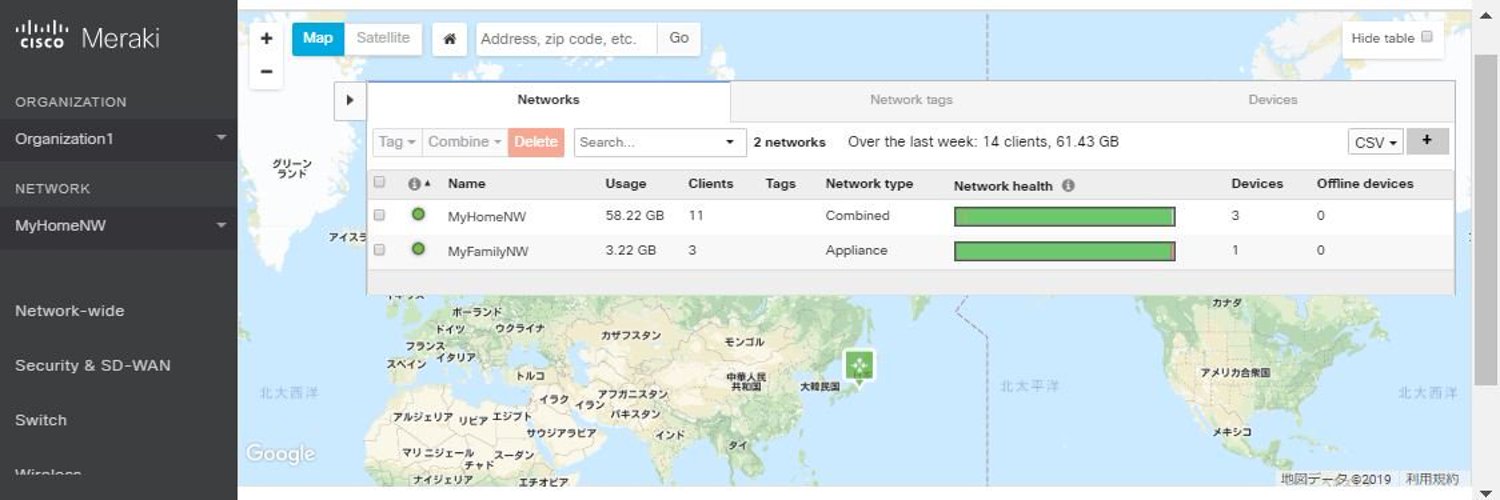Click the 58.22 GB usage cell

(x=635, y=216)
